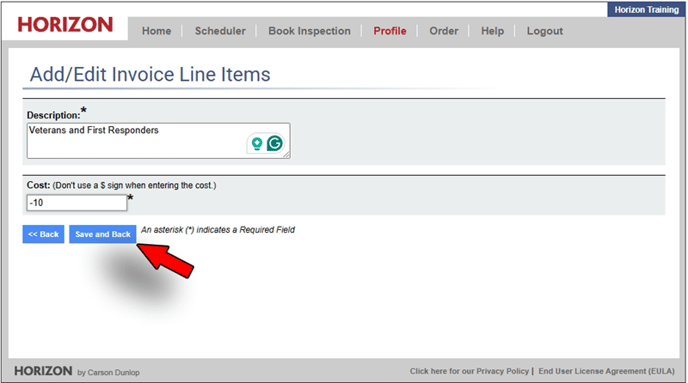Viewport: 688px width, 383px height.
Task: Click the Cost label with the $ sign hint
Action: [x=122, y=185]
